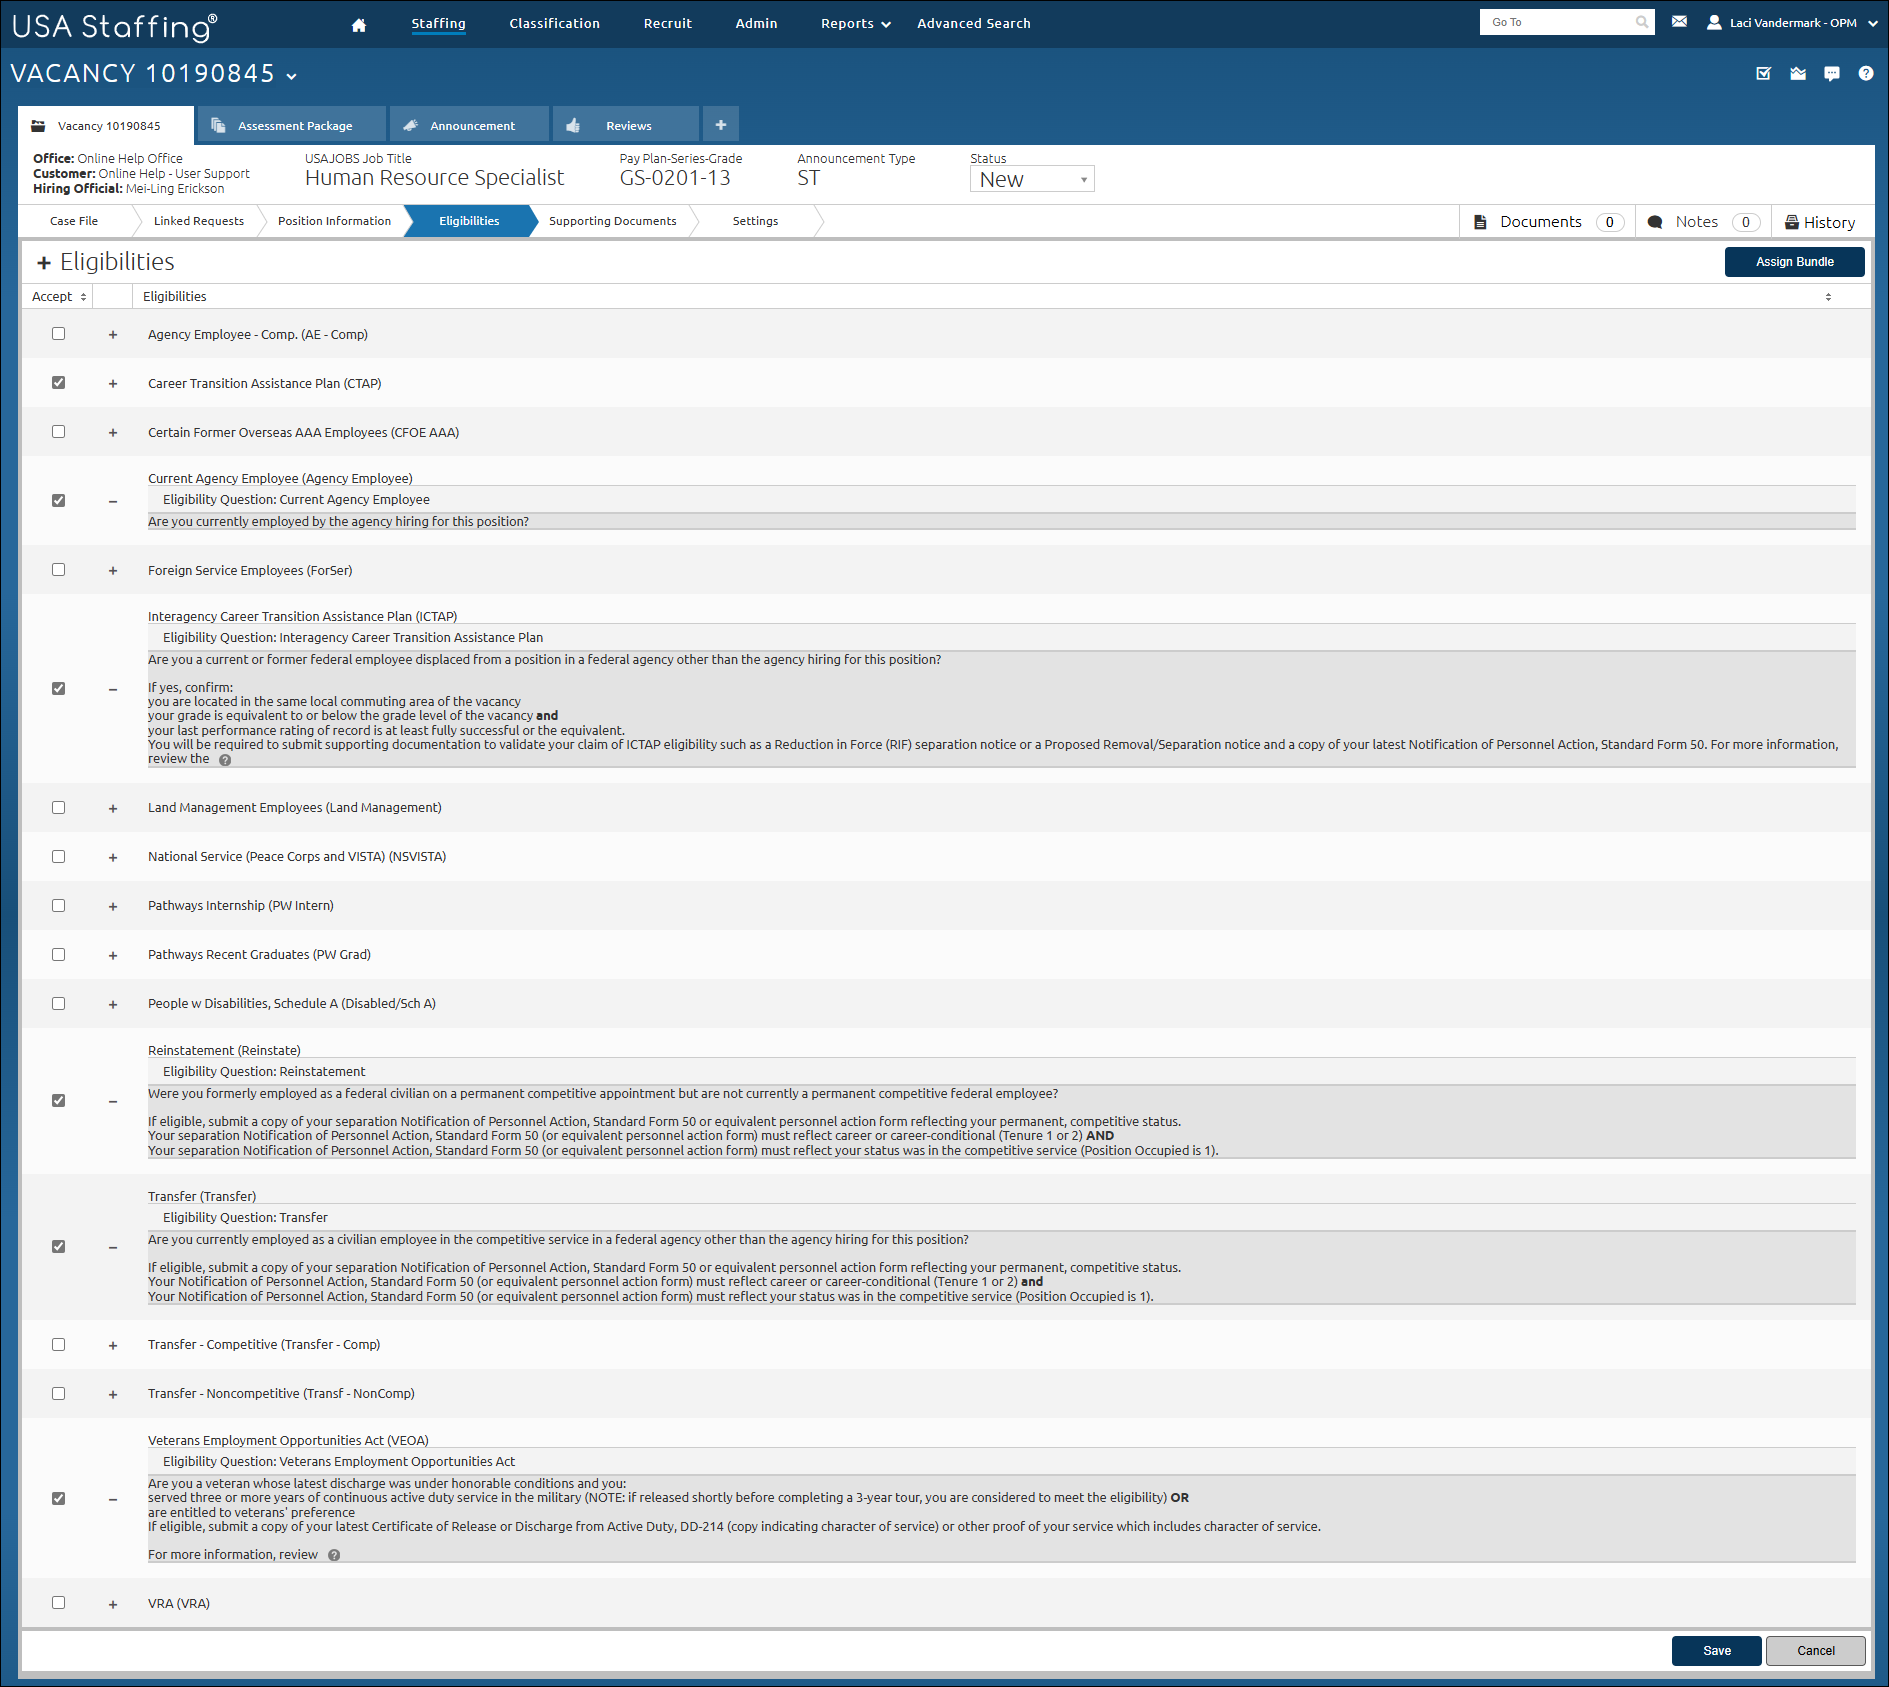
Task: Switch to the Announcement tab
Action: [x=469, y=126]
